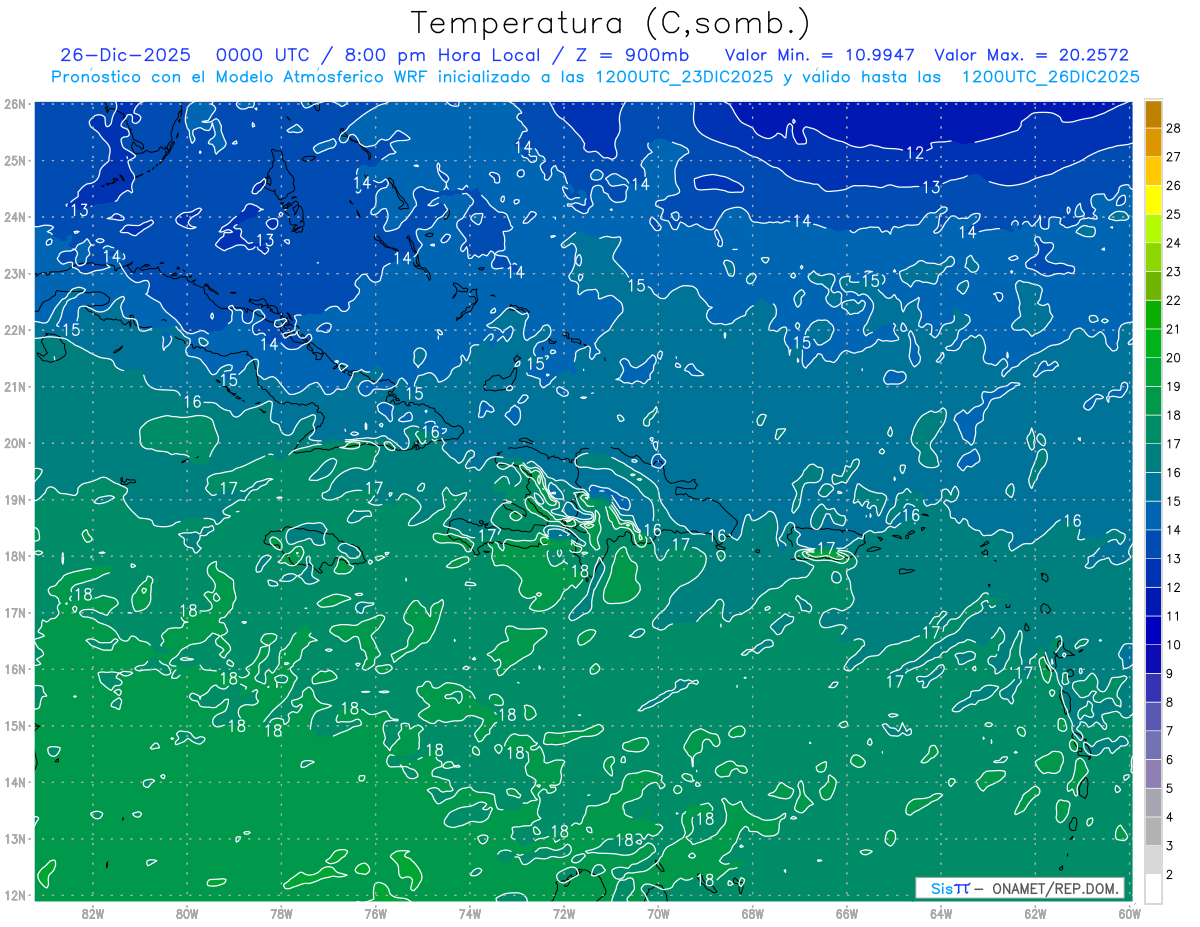Click the 80W longitude axis label
Image resolution: width=1200 pixels, height=927 pixels.
187,913
